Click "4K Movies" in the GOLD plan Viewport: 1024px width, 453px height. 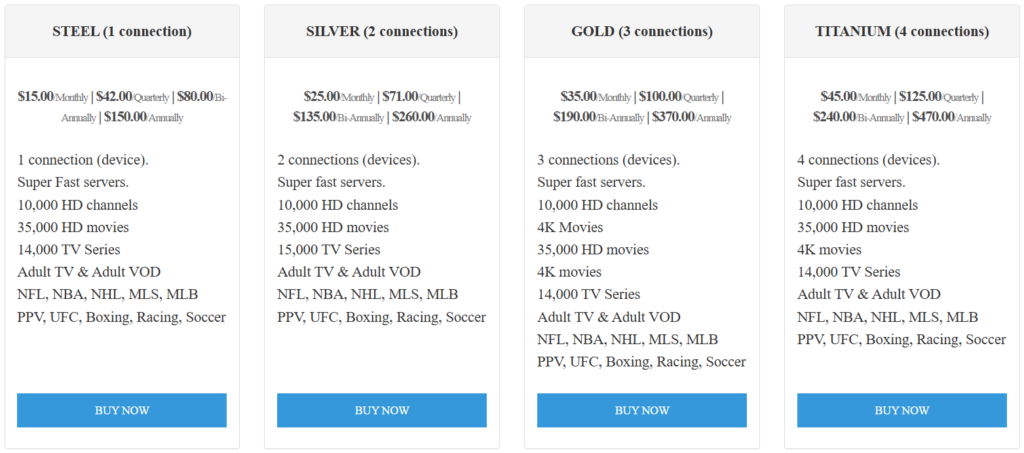click(x=570, y=227)
